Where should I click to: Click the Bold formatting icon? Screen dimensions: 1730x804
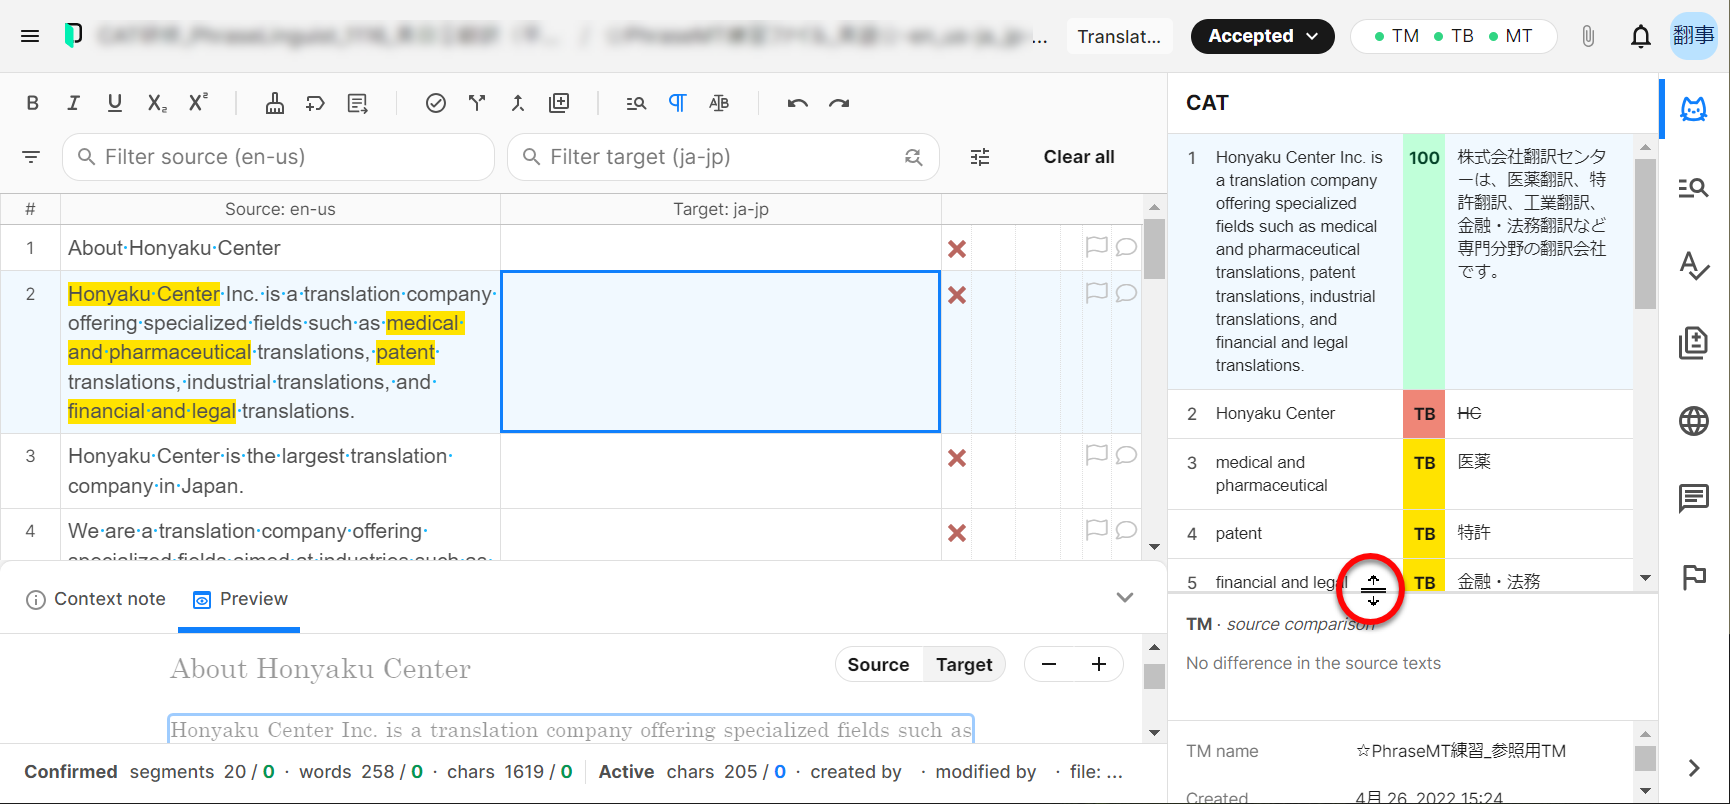coord(33,103)
